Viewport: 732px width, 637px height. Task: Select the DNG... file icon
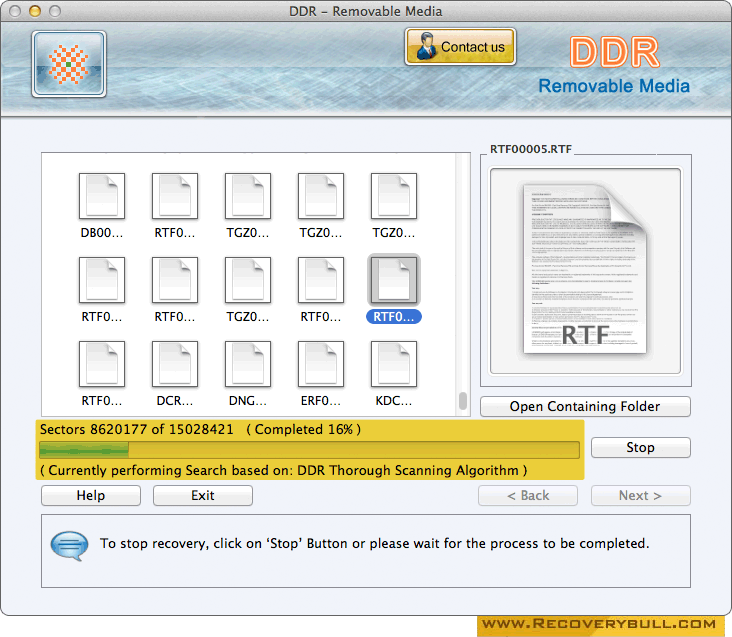point(248,364)
